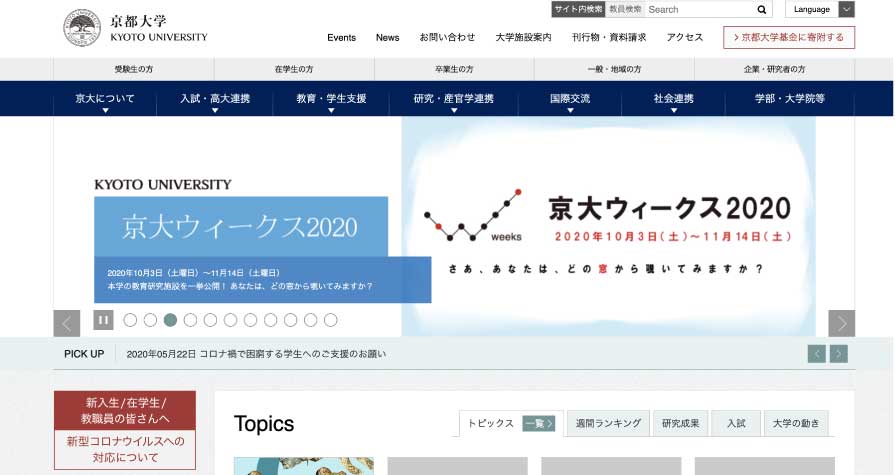This screenshot has width=895, height=475.
Task: Open the first Topics thumbnail image
Action: pos(304,466)
